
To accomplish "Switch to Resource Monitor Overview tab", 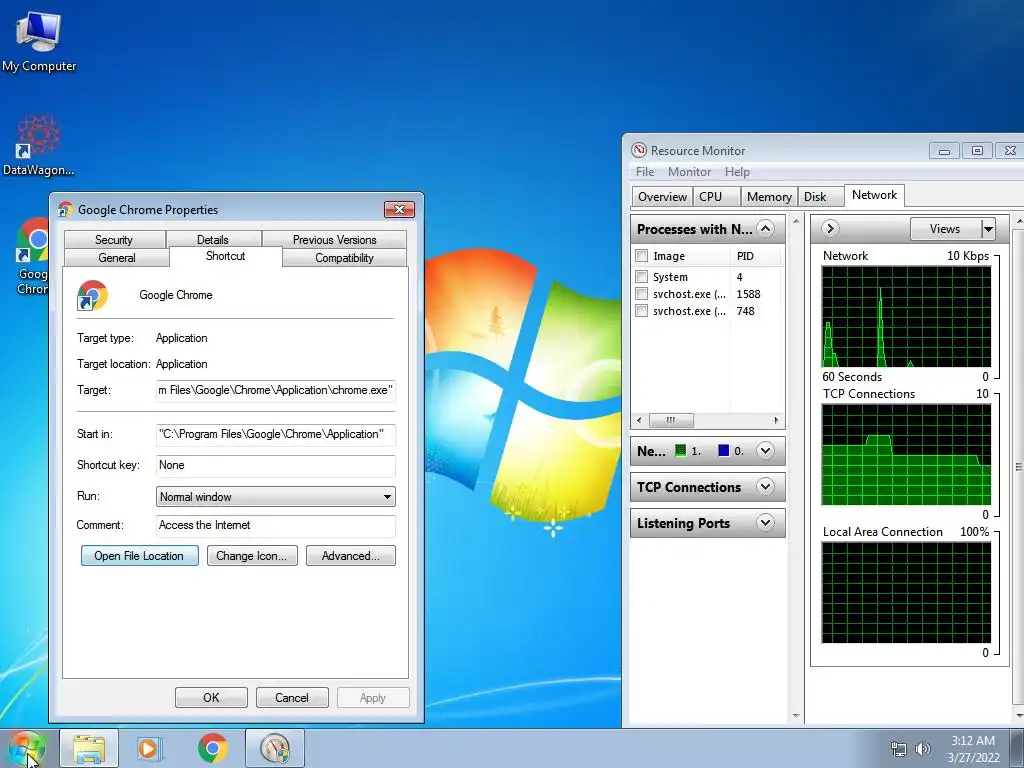I will (662, 197).
